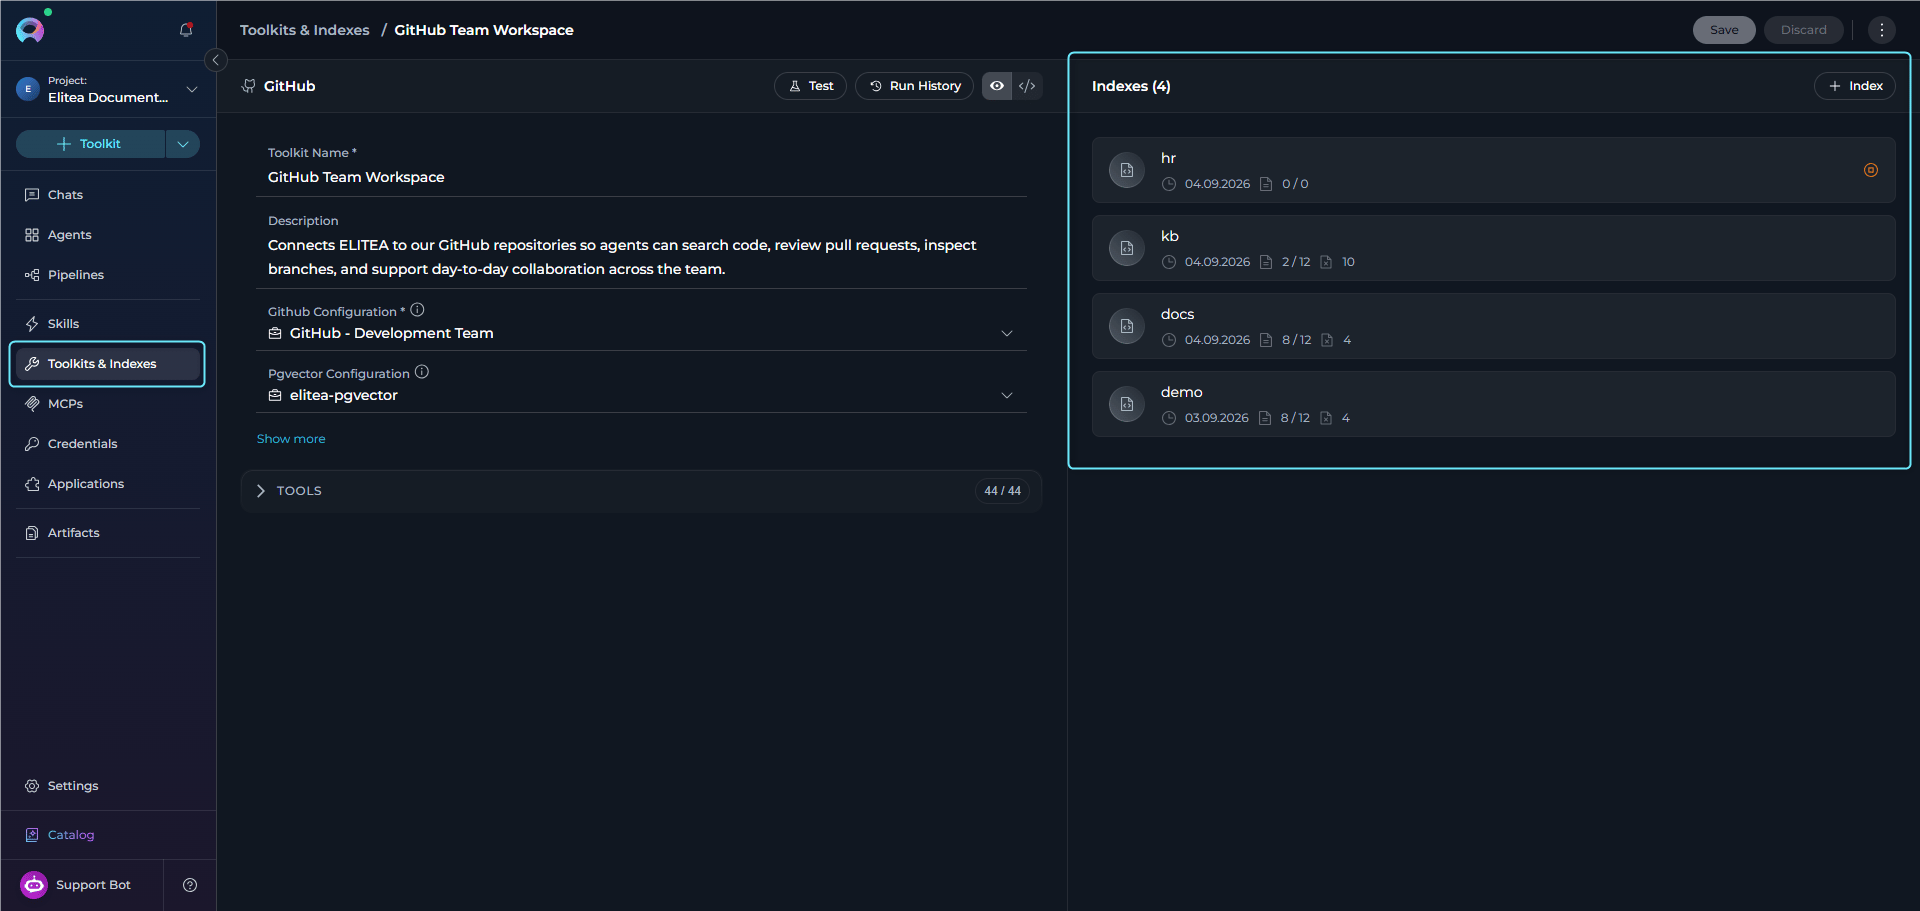This screenshot has width=1920, height=911.
Task: Collapse the sidebar with the arrow button
Action: [x=215, y=60]
